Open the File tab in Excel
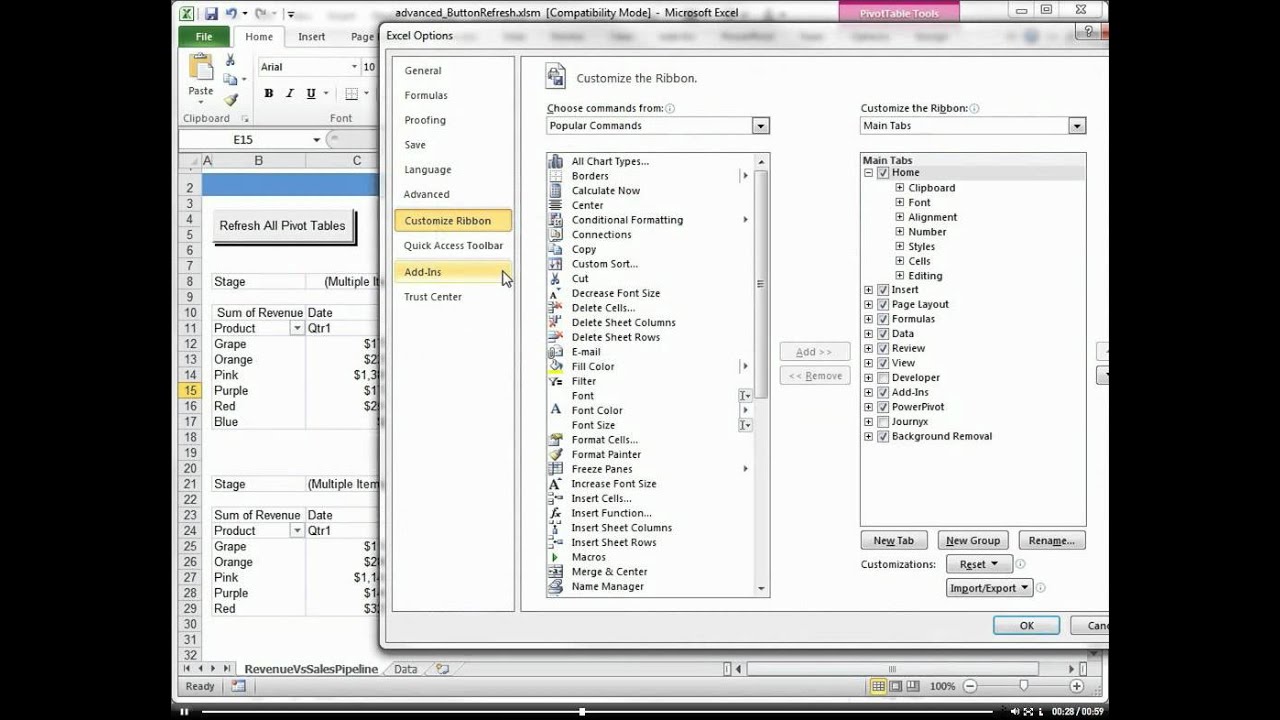Screen dimensions: 1280x720 click(204, 37)
